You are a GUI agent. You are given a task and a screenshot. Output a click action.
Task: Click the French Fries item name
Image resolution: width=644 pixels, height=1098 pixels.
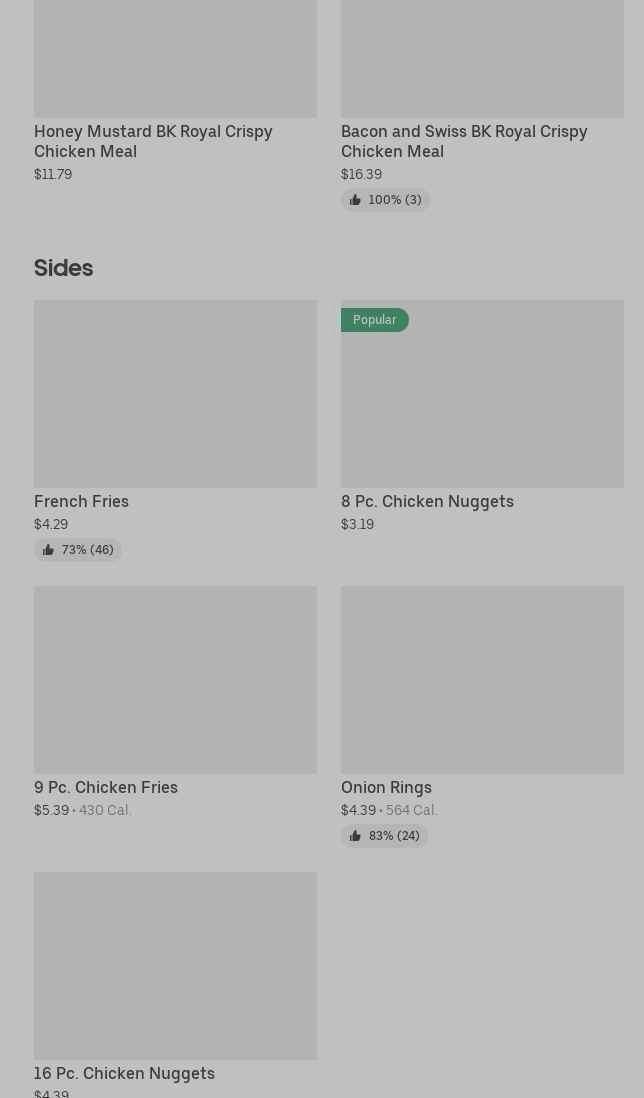coord(81,501)
